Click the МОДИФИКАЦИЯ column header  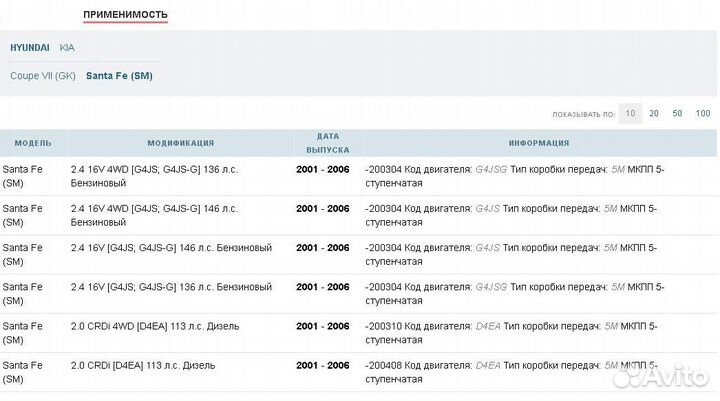[x=180, y=143]
